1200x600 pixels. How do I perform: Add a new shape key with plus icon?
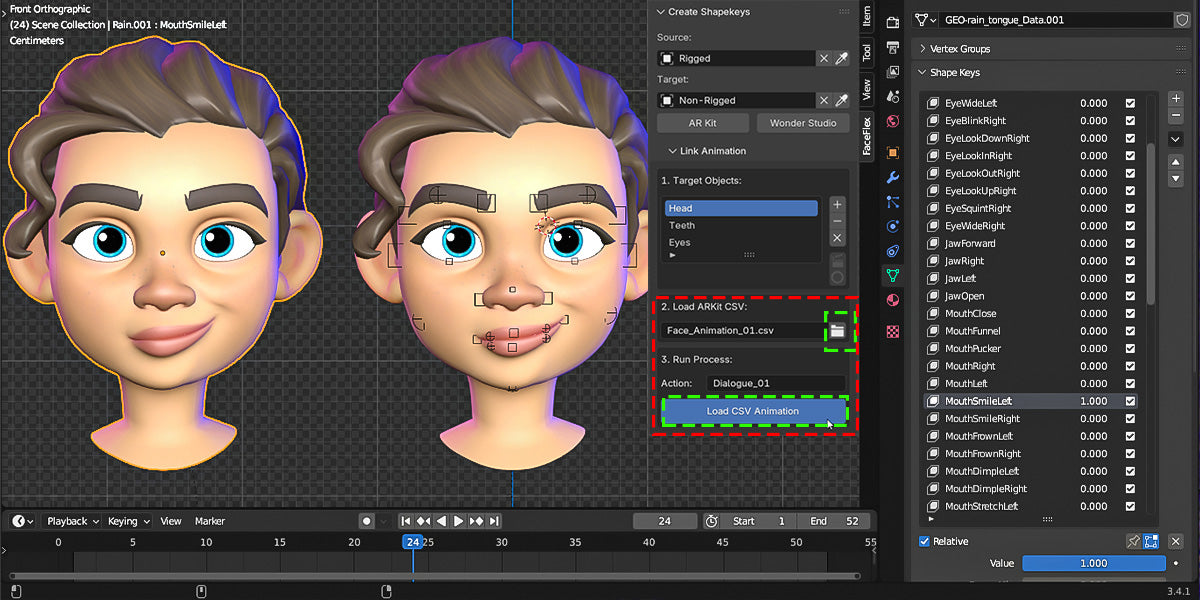coord(1176,99)
